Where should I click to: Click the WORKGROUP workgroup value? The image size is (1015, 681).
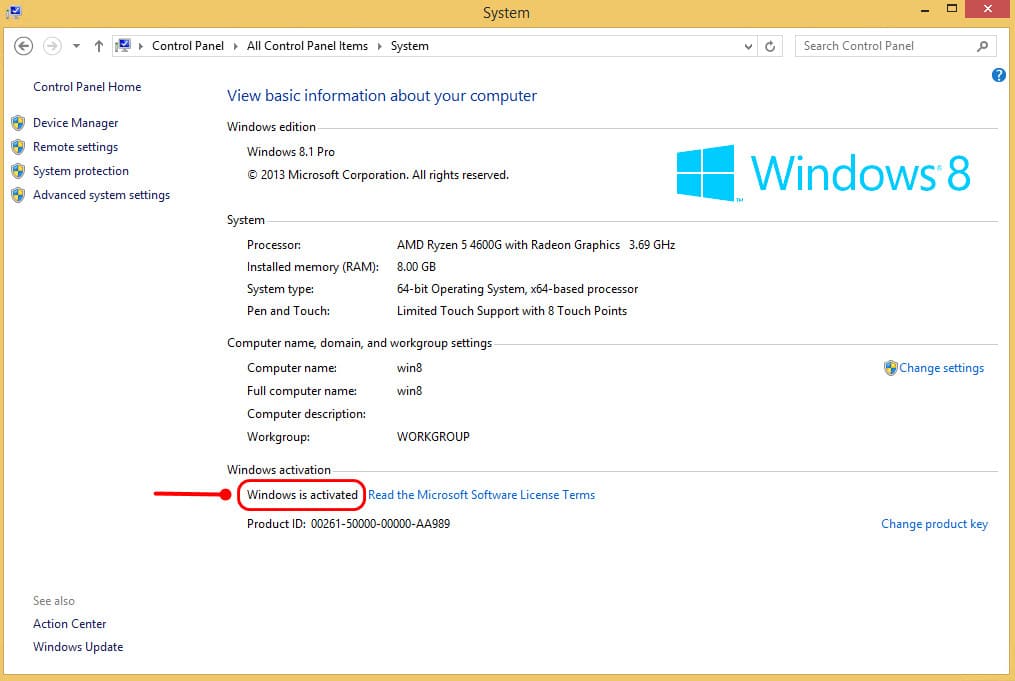[433, 437]
